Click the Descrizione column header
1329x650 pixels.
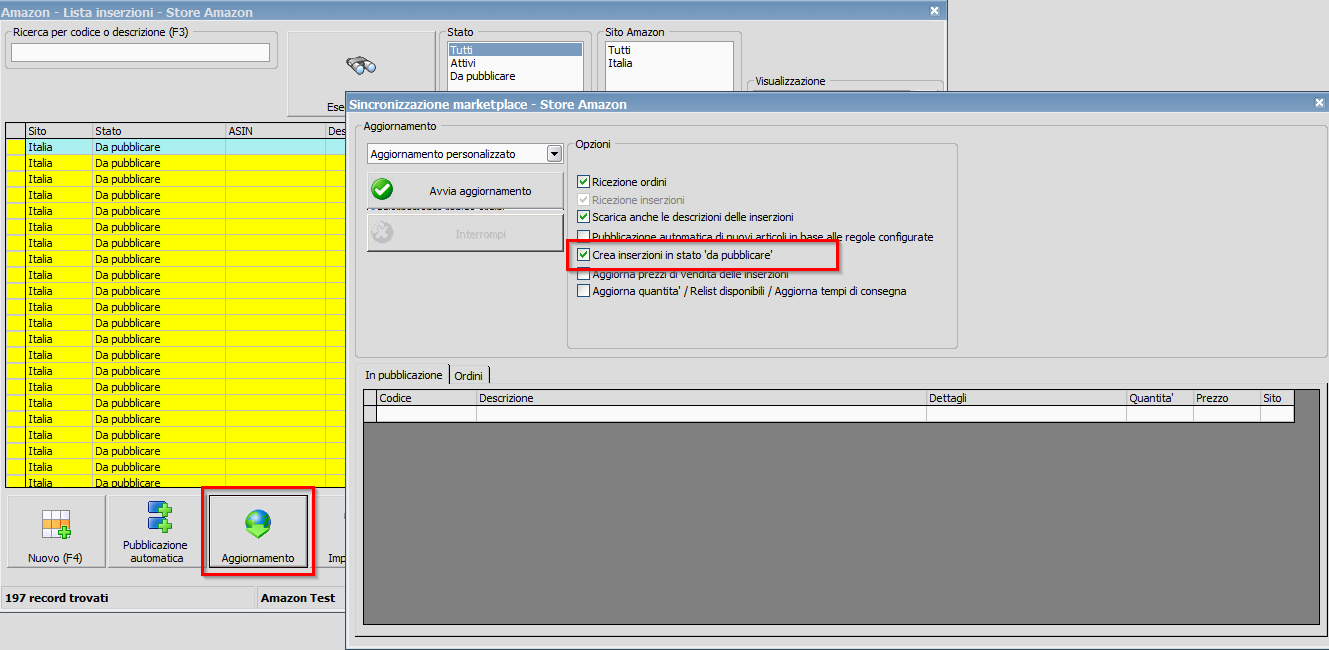pyautogui.click(x=702, y=398)
